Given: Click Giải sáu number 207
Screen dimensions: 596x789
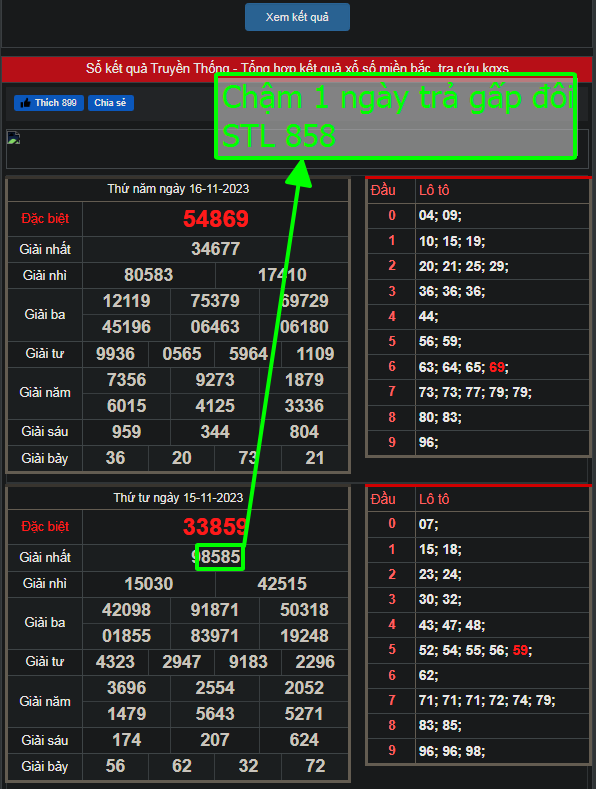Looking at the screenshot, I should coord(215,740).
